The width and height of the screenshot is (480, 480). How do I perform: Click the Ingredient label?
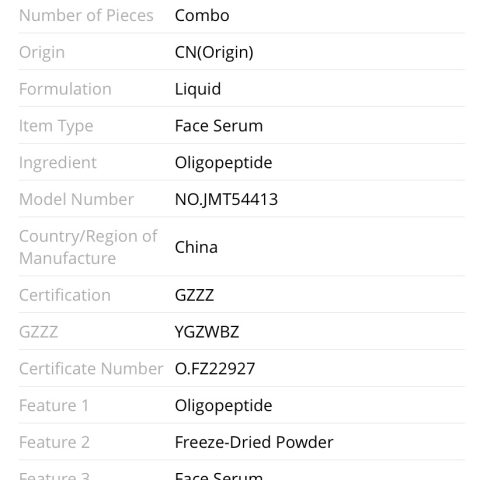58,163
